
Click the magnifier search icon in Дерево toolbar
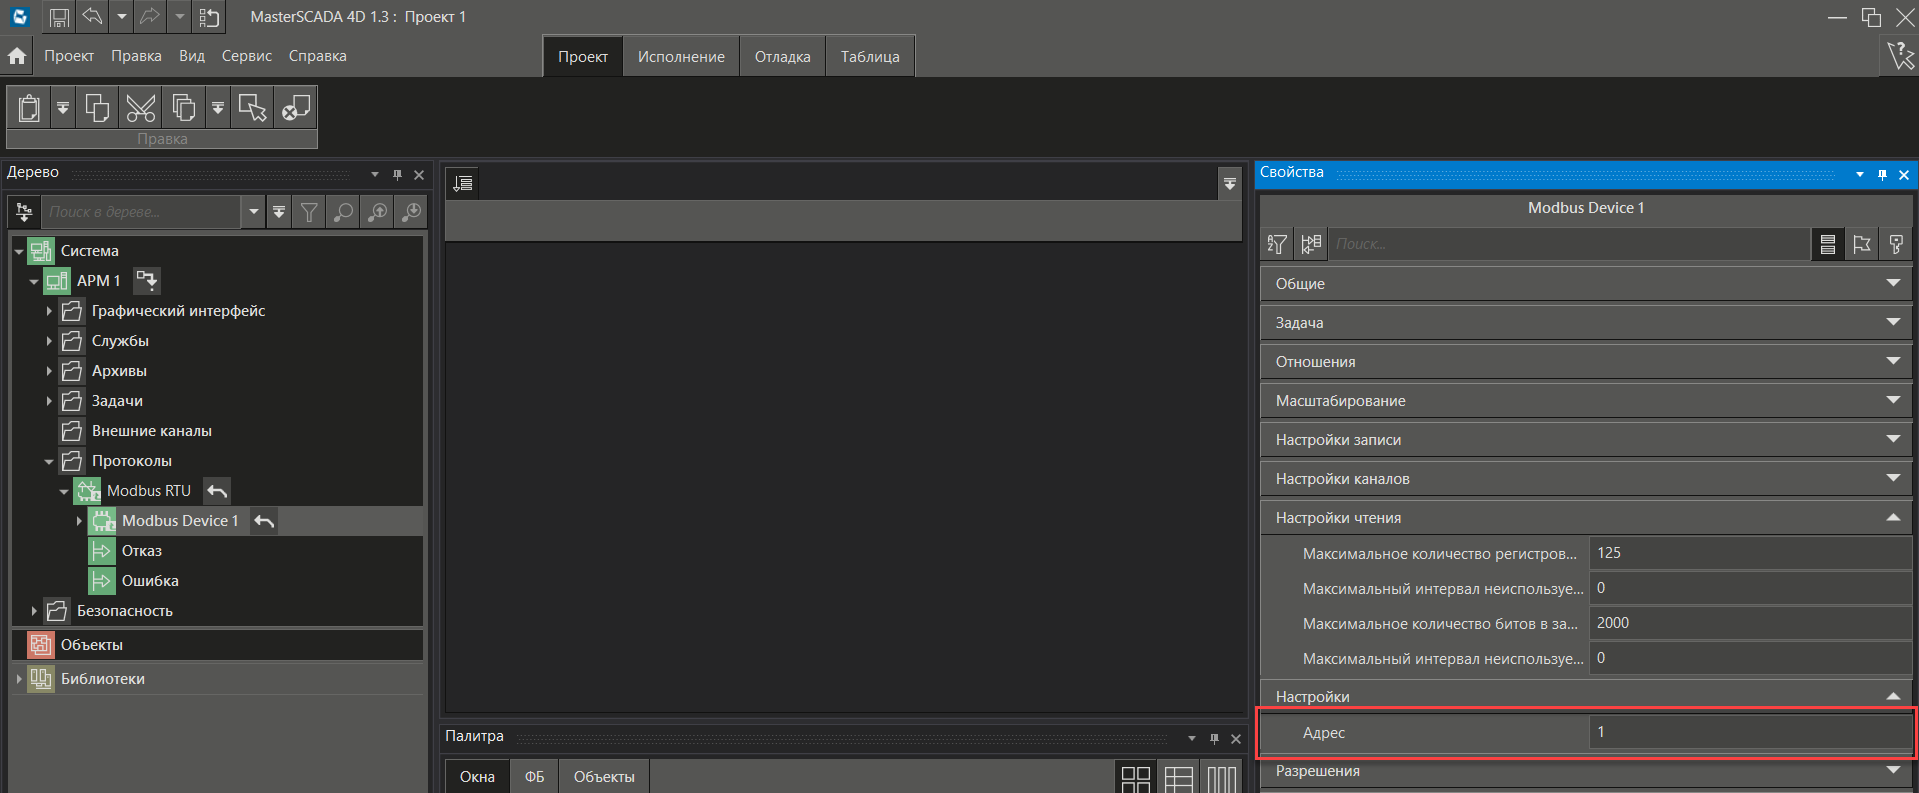point(343,212)
